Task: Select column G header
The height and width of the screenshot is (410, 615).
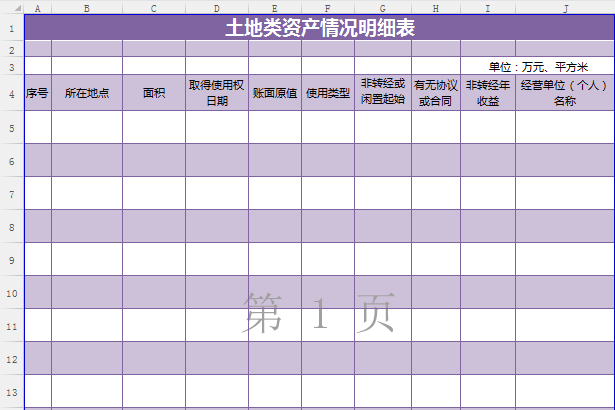Action: (x=383, y=8)
